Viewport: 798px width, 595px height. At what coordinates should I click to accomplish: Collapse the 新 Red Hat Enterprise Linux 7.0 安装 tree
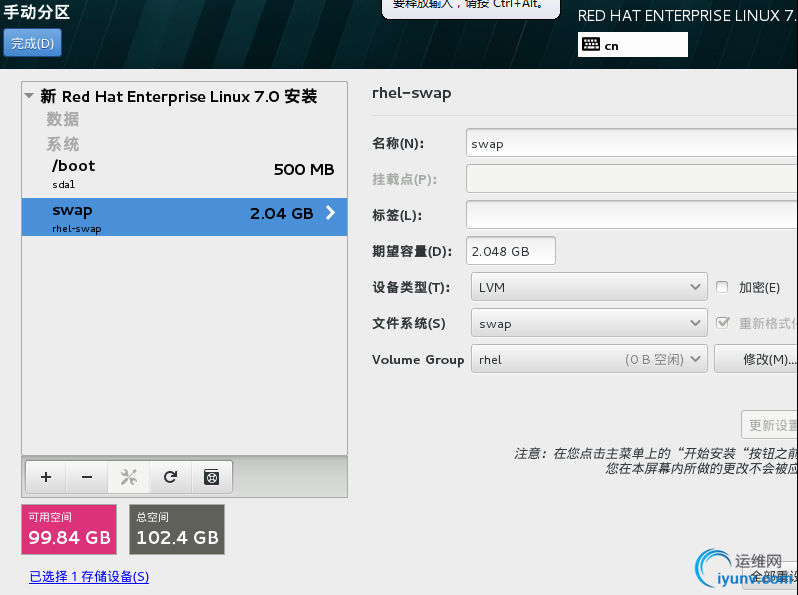(30, 96)
